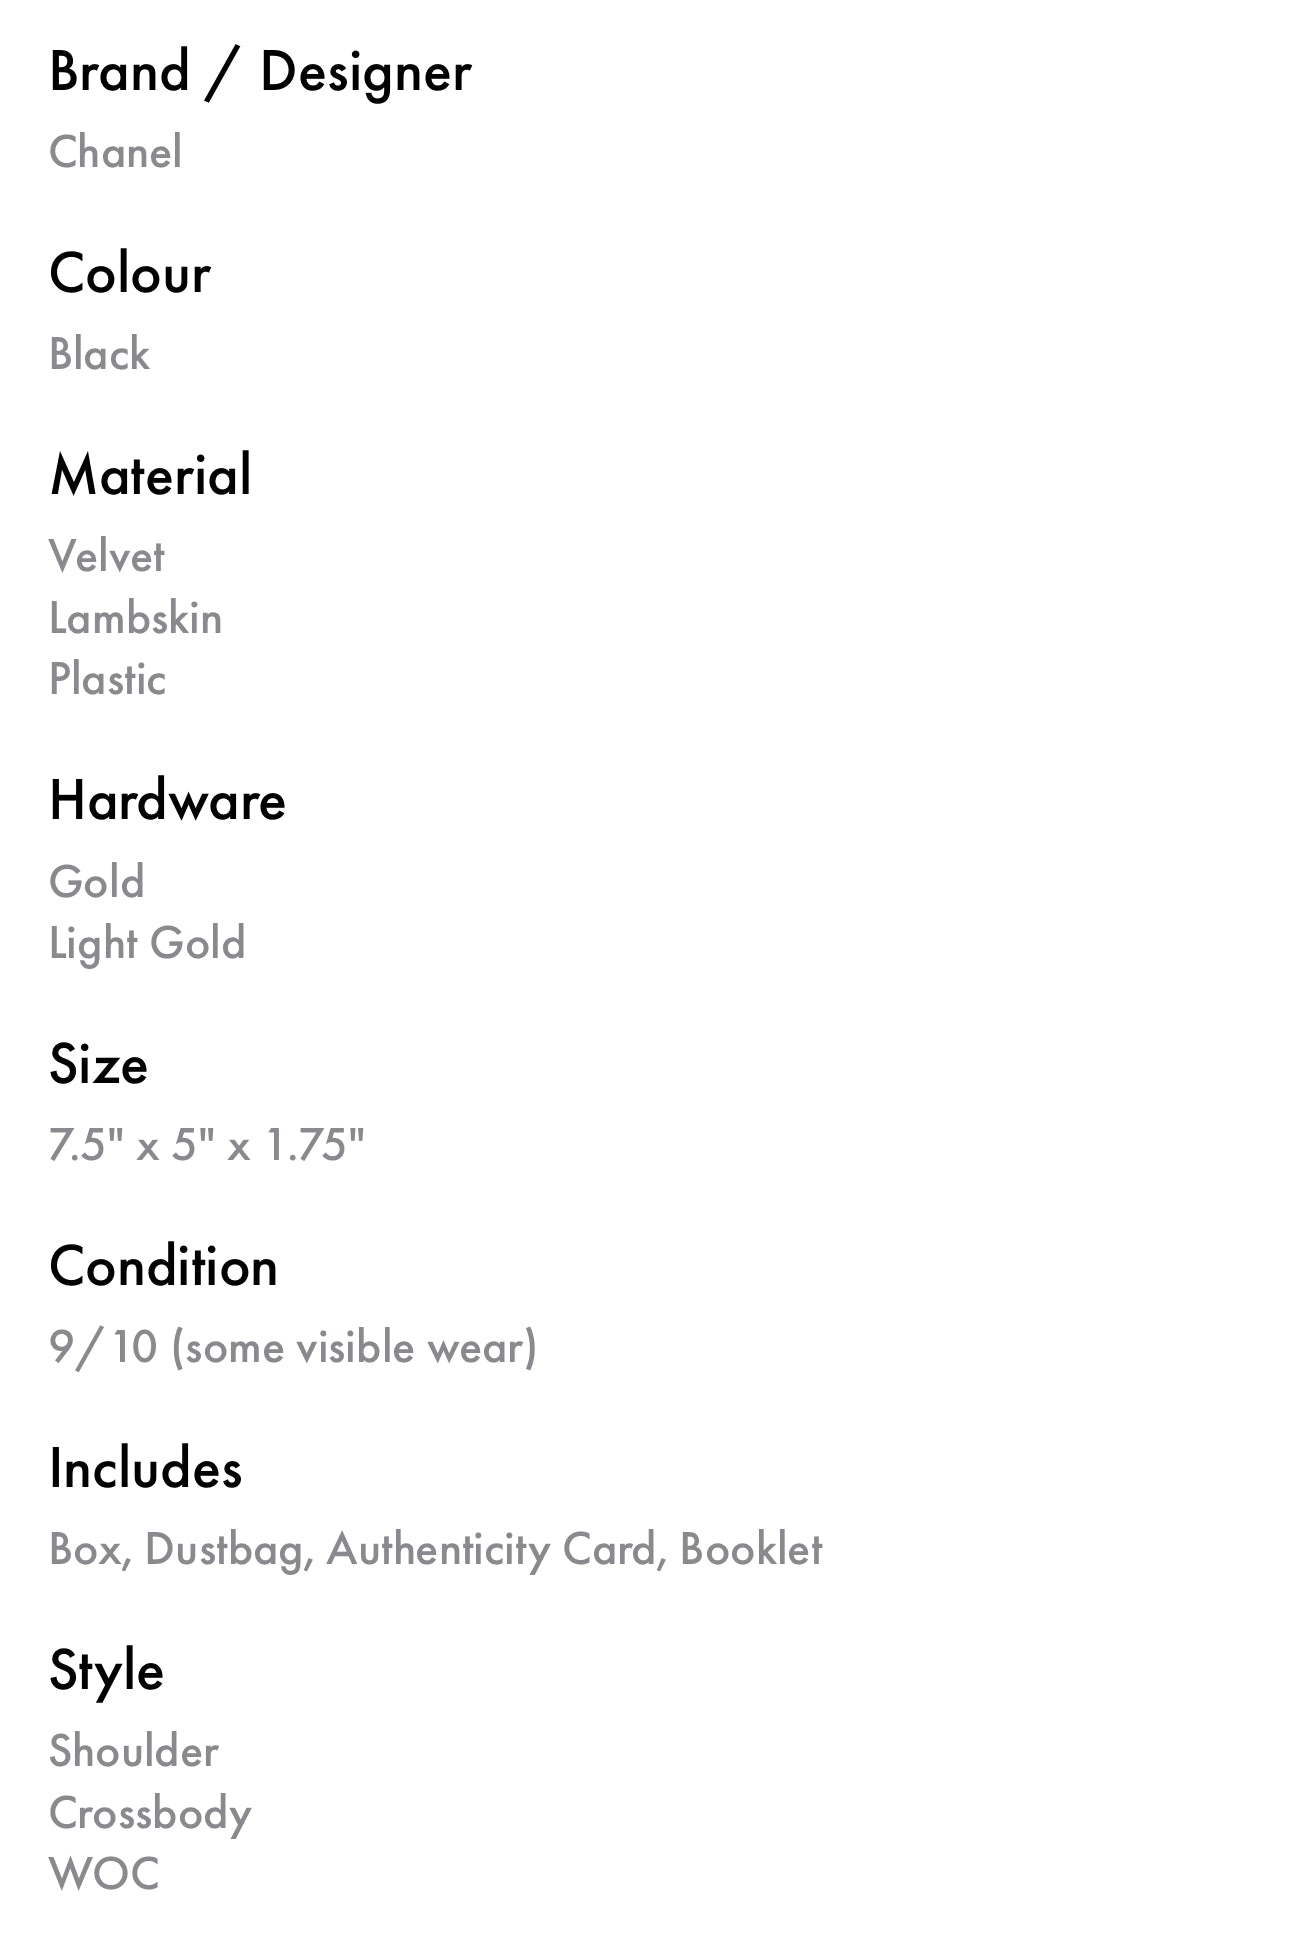Viewport: 1290px width, 1952px height.
Task: Click the 'Includes' heading
Action: point(145,1469)
